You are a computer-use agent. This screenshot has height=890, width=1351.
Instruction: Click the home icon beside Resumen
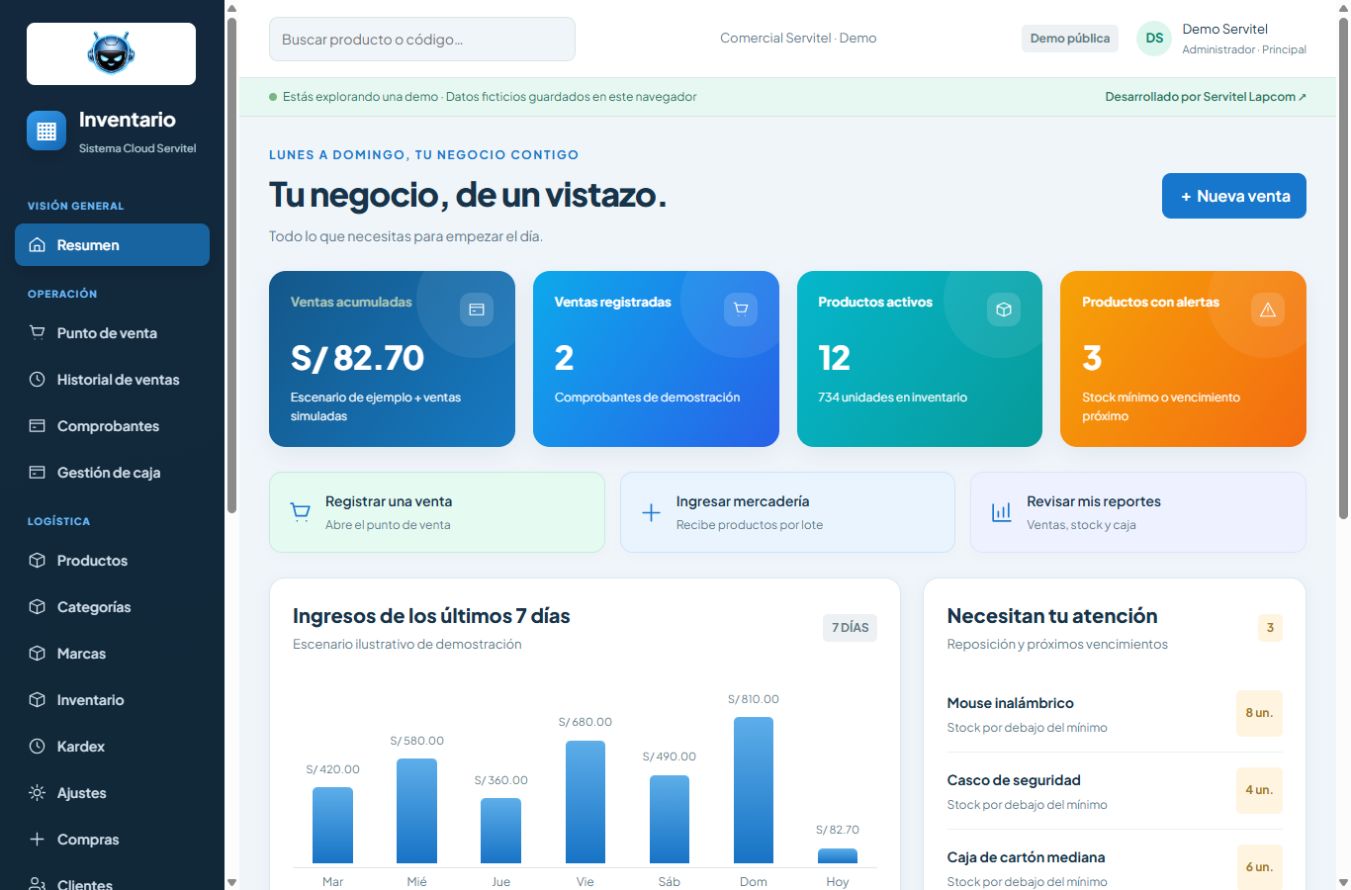click(38, 245)
